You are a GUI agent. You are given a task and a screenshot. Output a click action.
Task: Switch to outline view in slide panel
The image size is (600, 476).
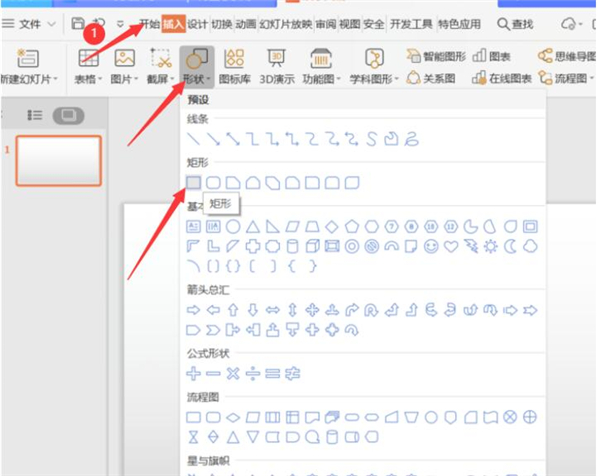tap(36, 116)
